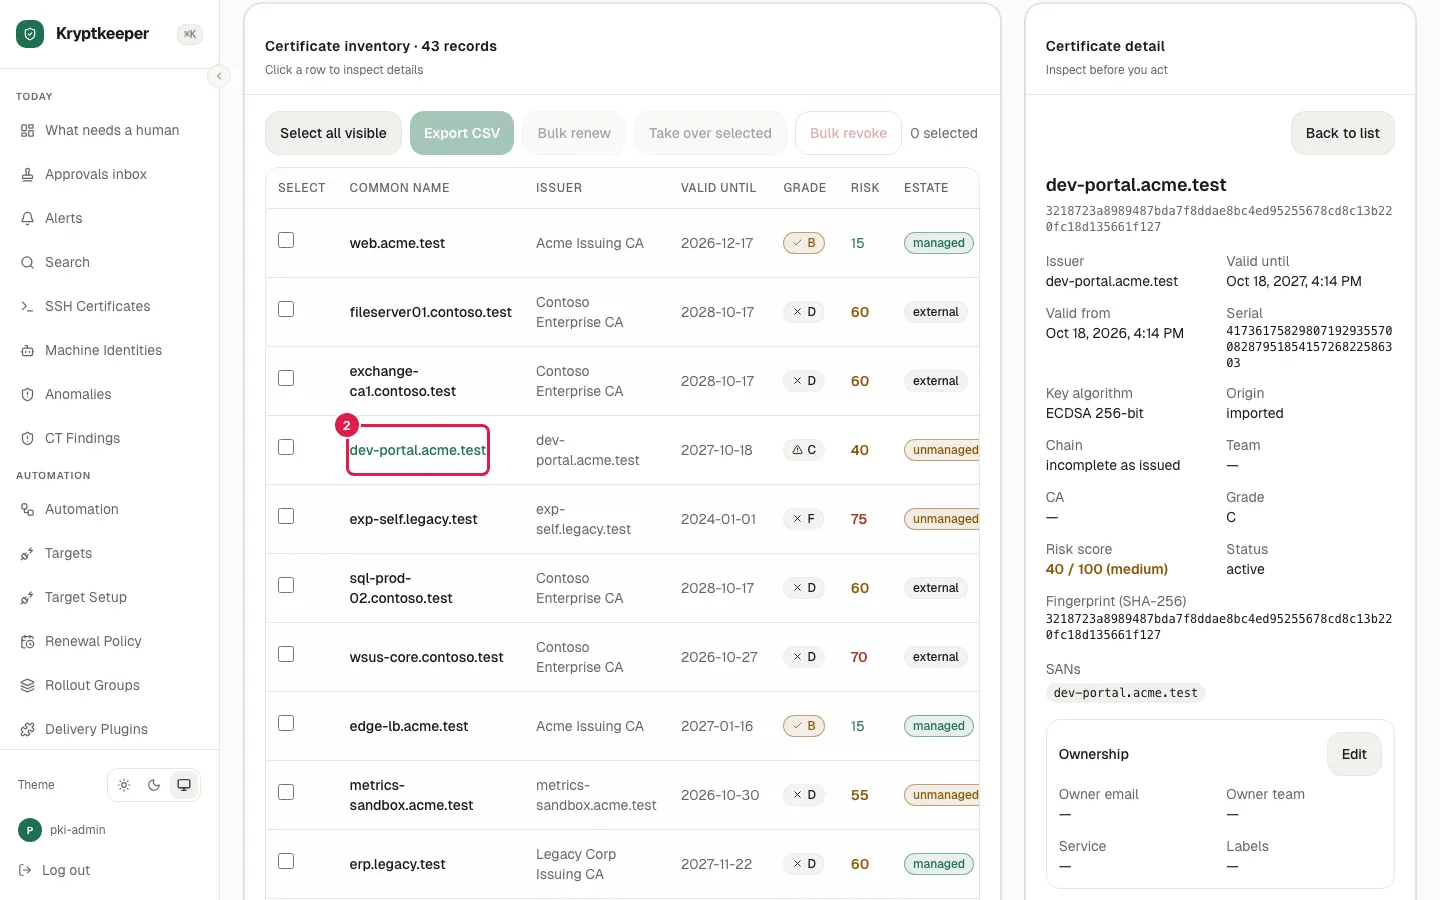
Task: Tick the checkbox for wsus-core.contoso.test
Action: pyautogui.click(x=286, y=654)
